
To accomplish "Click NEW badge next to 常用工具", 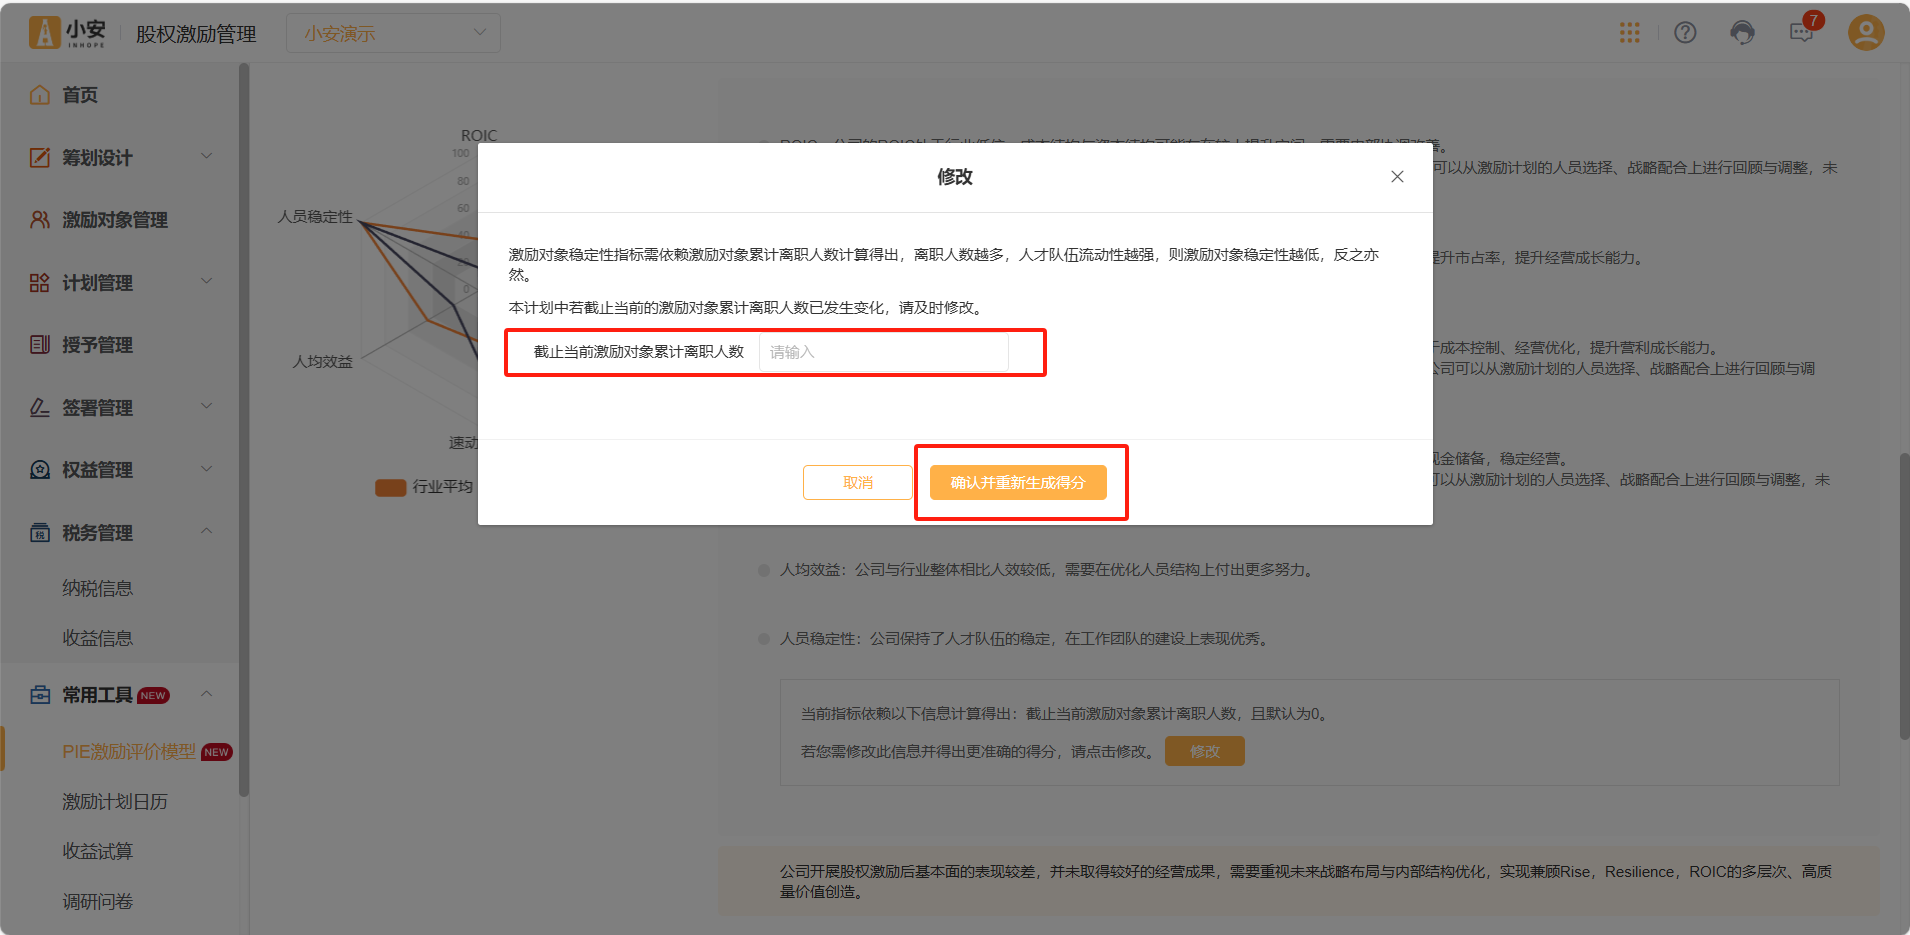I will [x=153, y=695].
